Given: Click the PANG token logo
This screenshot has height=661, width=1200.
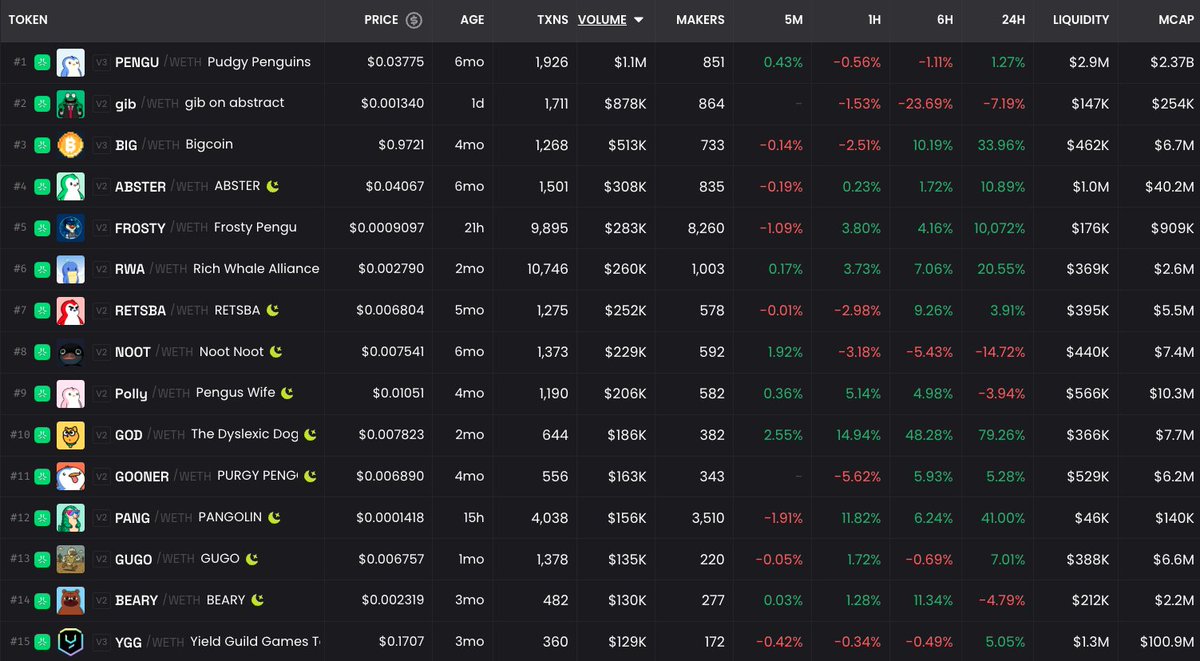Looking at the screenshot, I should point(71,518).
